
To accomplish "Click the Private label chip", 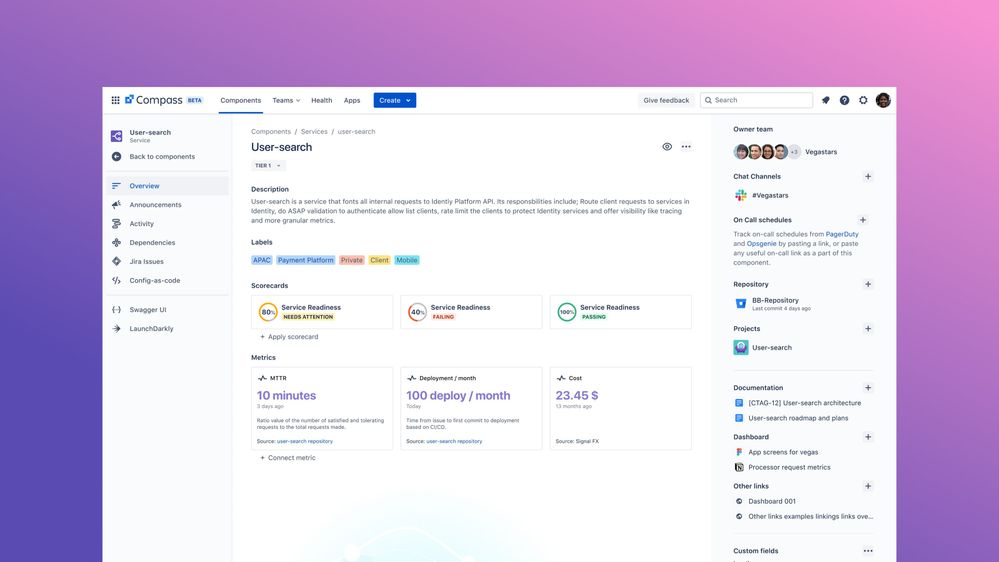I will [x=352, y=260].
